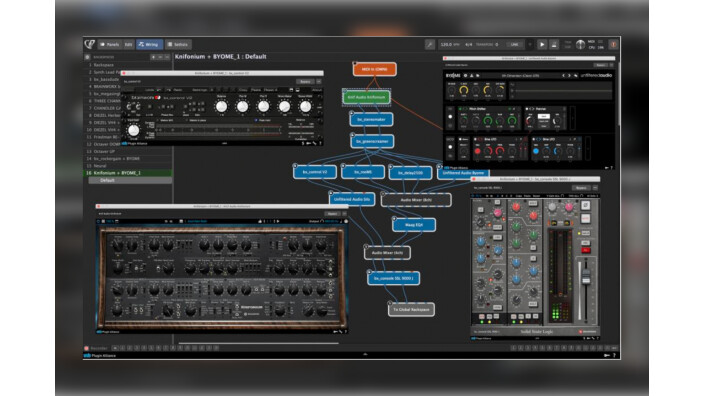This screenshot has width=704, height=396.
Task: Select the green Knif Audio Knifonium block
Action: [366, 97]
